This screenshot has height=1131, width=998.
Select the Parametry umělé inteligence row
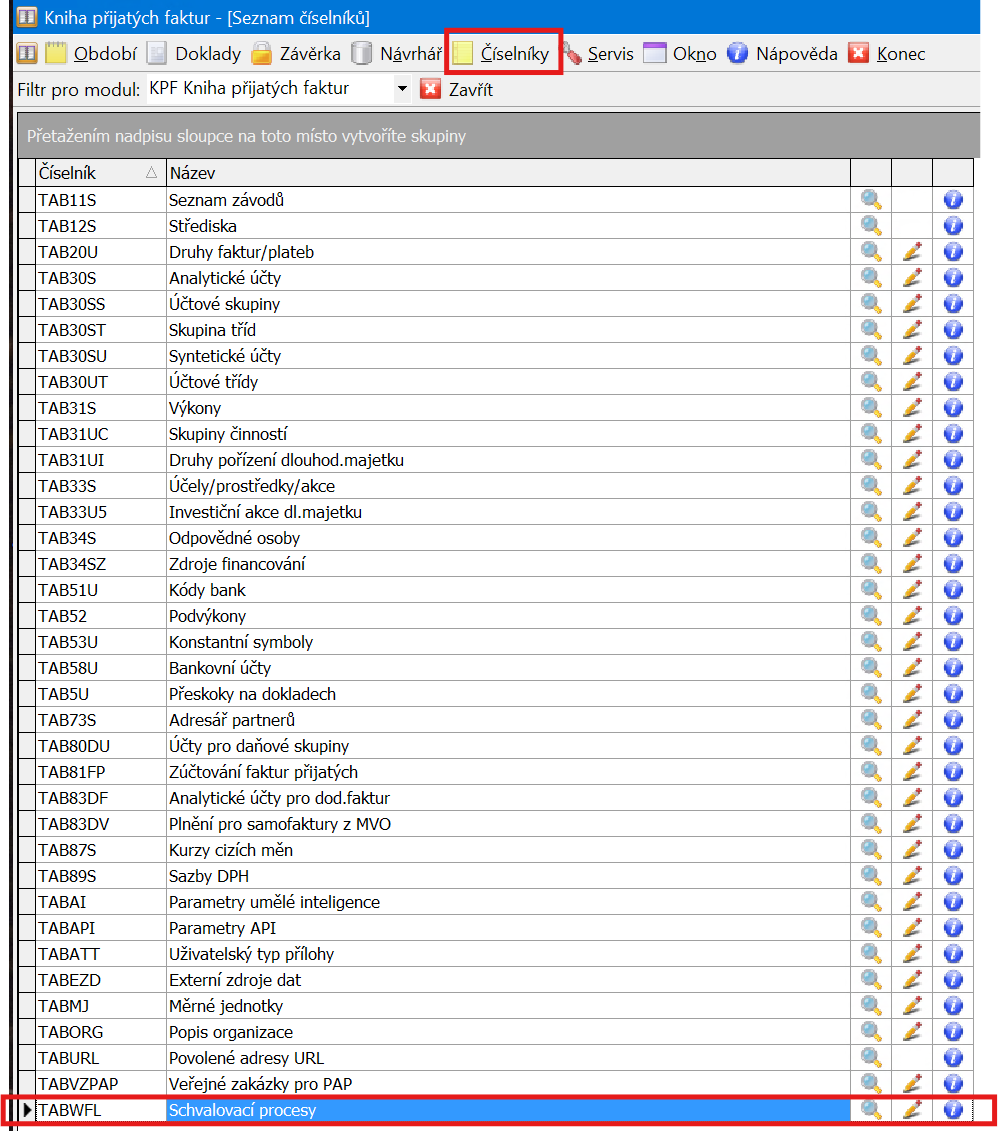point(274,902)
